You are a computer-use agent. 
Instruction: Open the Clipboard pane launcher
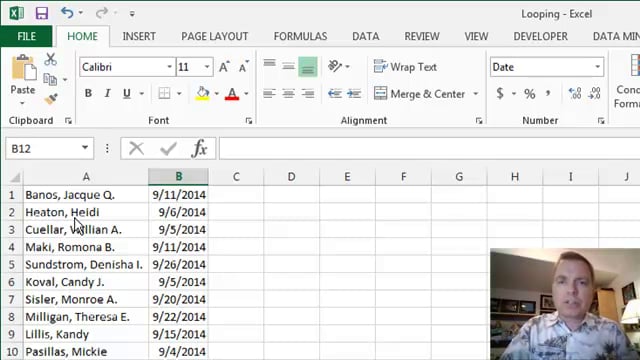(68, 121)
